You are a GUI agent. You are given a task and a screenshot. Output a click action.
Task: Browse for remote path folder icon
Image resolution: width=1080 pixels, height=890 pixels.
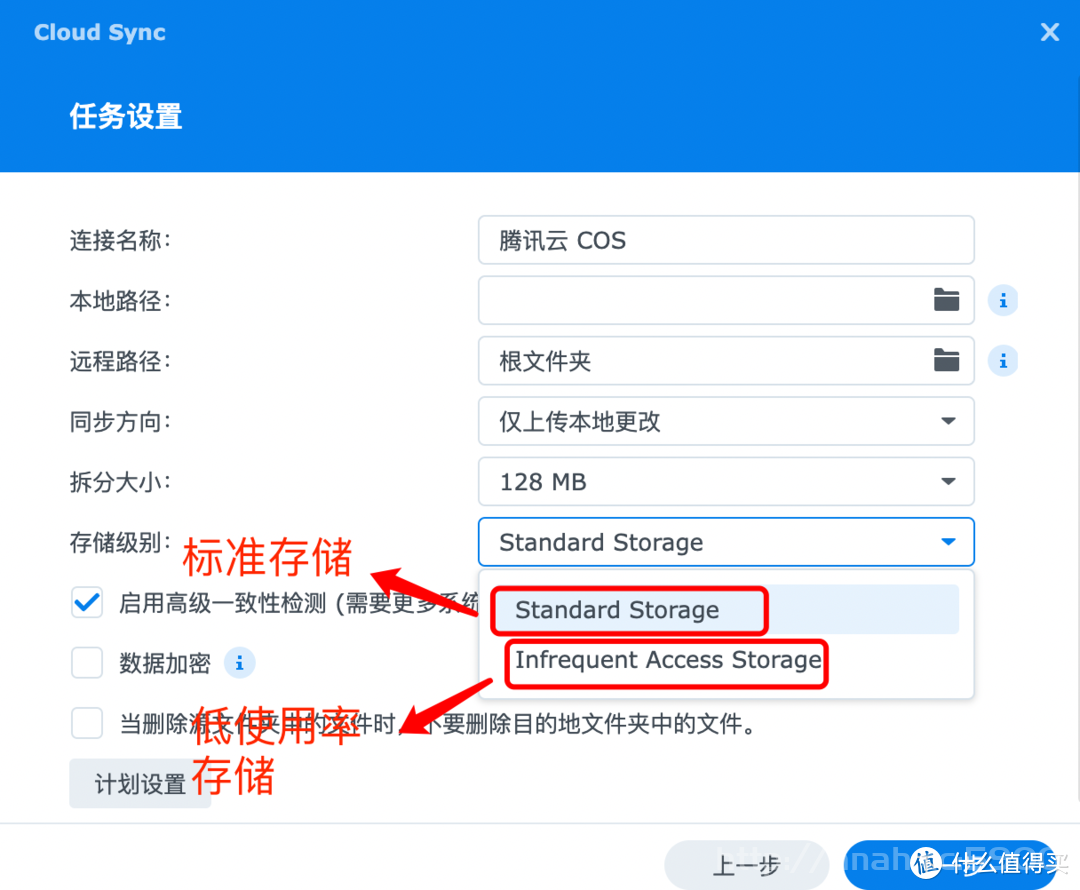(x=946, y=360)
